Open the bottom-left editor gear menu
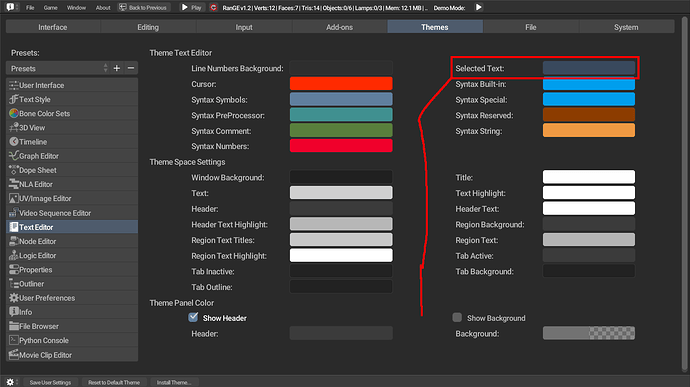Screen dimensions: 690x387 [x=11, y=382]
